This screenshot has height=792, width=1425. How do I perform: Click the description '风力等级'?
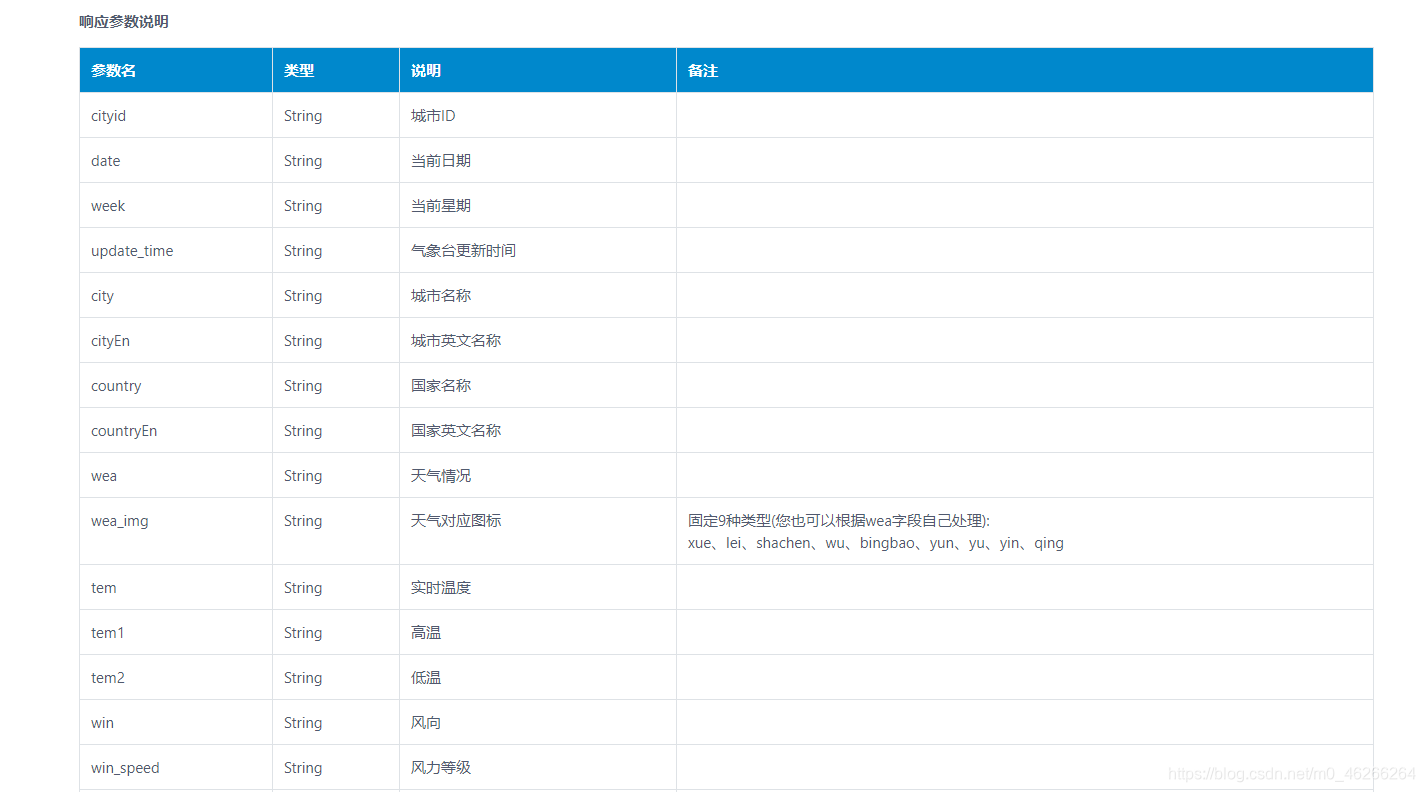pyautogui.click(x=441, y=768)
